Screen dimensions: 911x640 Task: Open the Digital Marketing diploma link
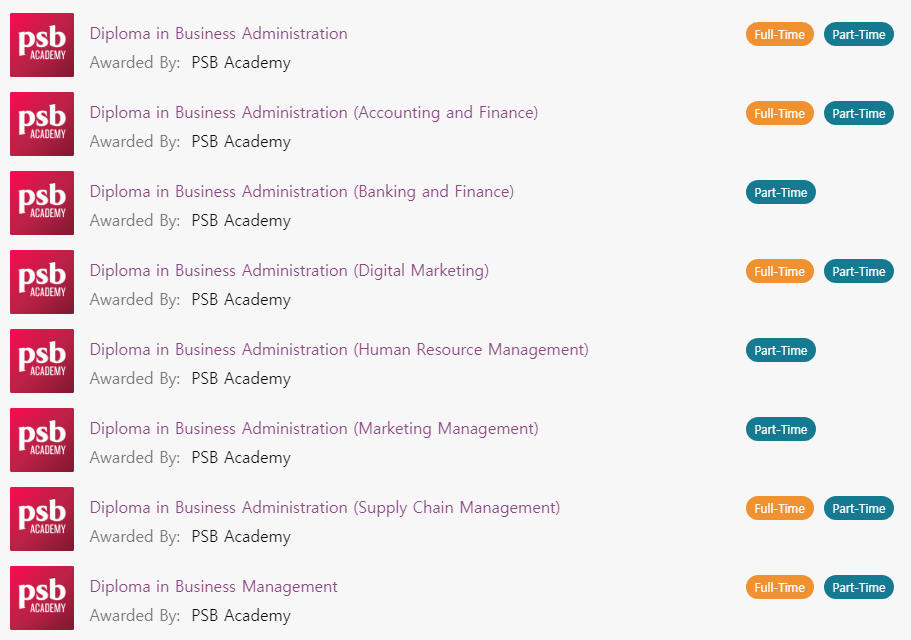tap(289, 271)
